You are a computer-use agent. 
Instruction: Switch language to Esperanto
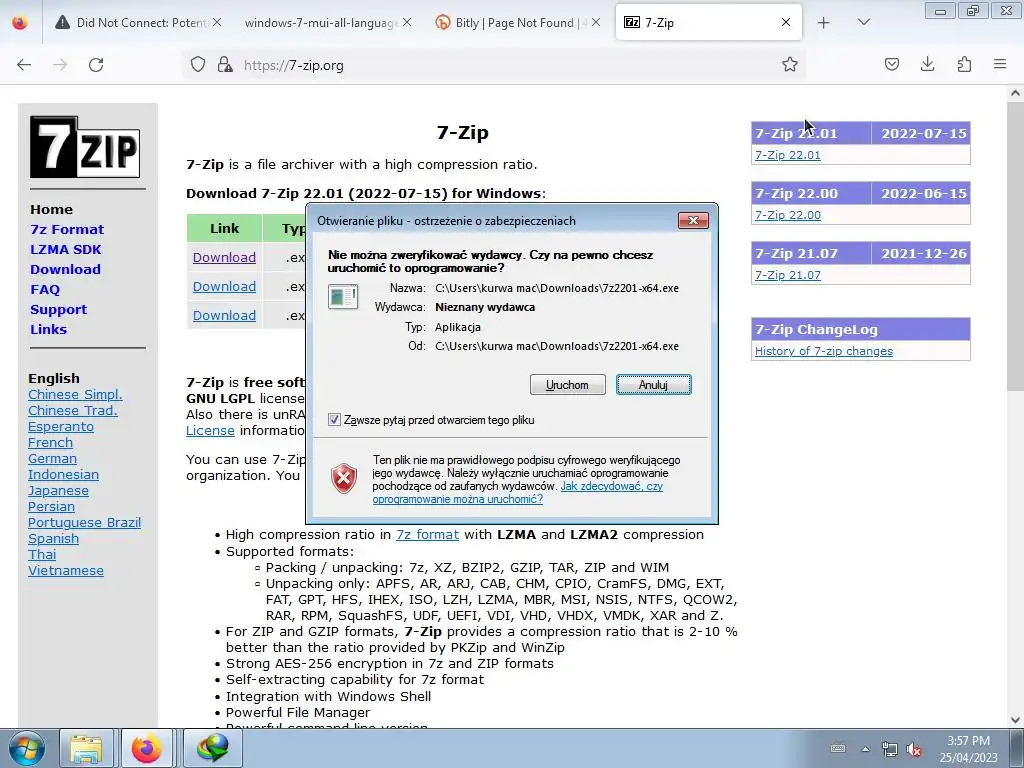pyautogui.click(x=61, y=426)
